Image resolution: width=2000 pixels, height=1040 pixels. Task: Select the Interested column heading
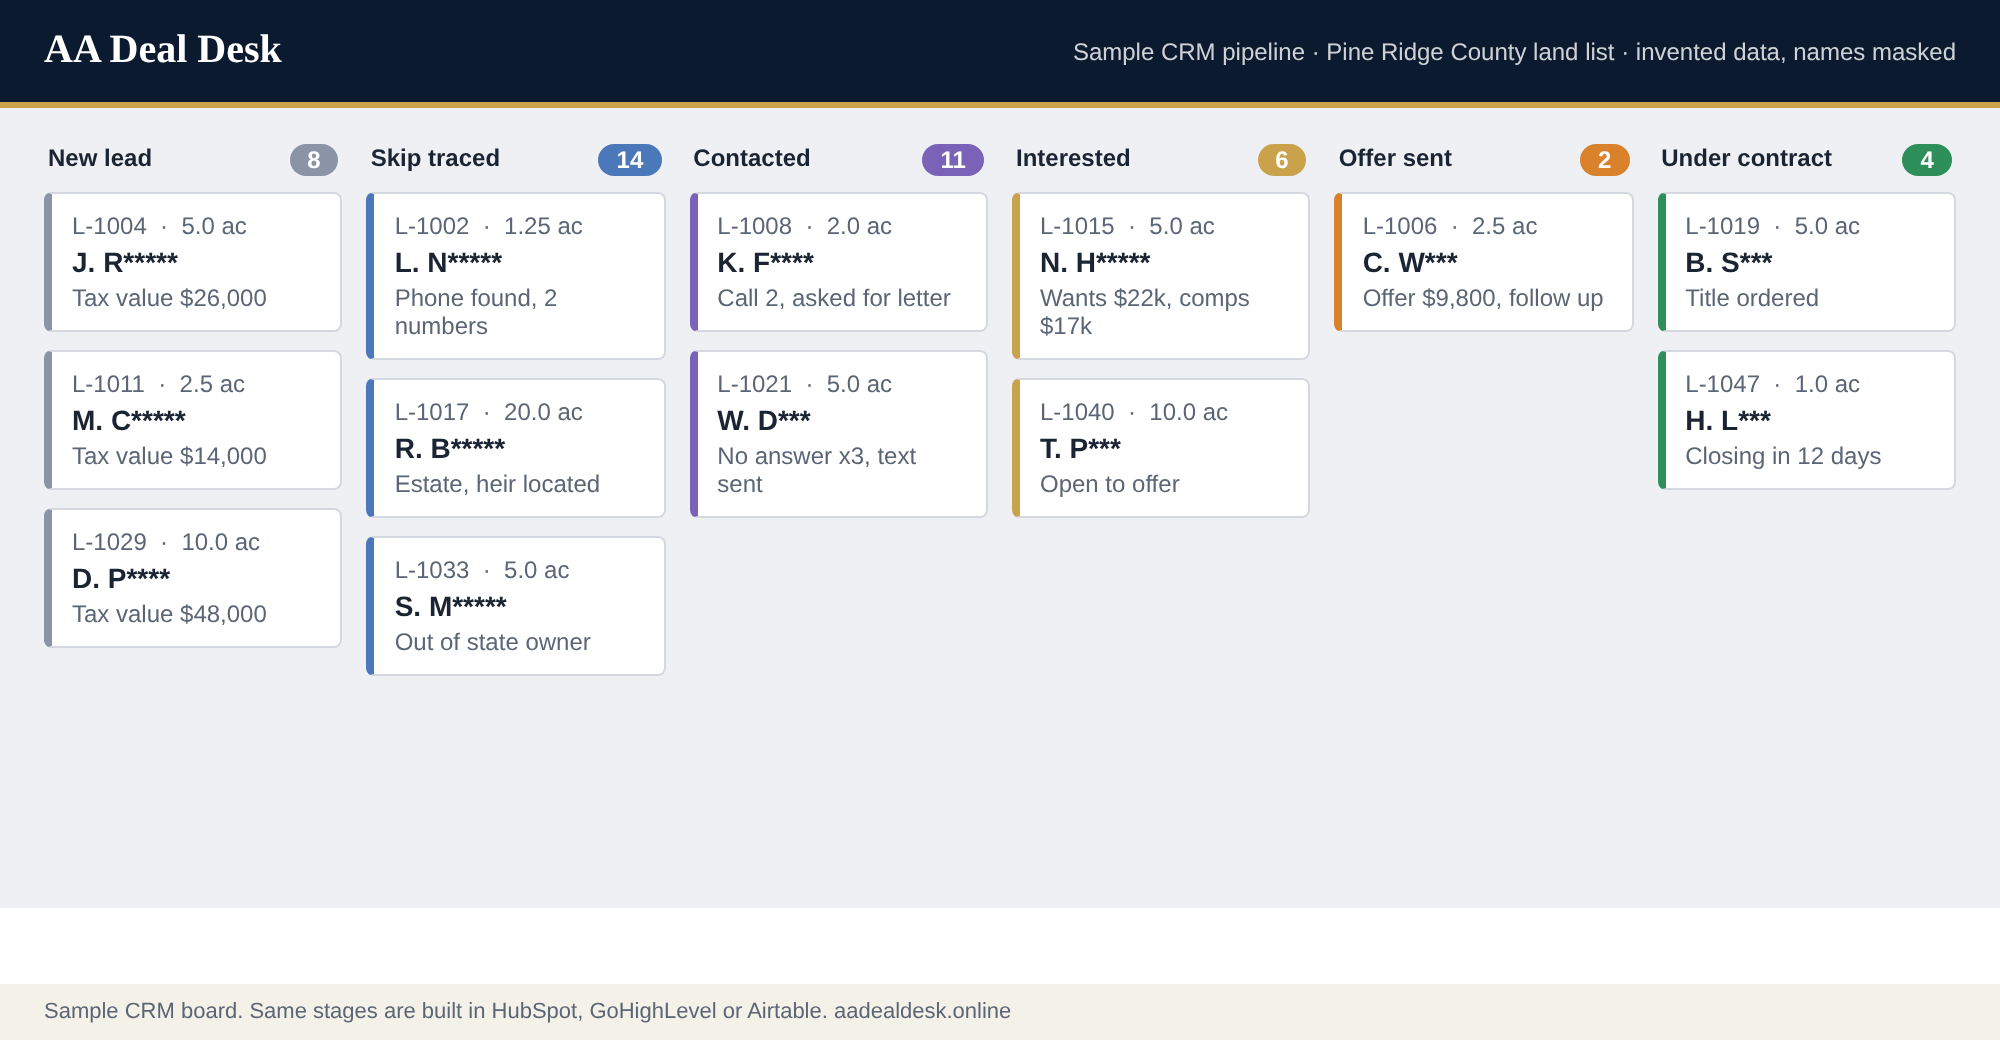click(x=1073, y=158)
